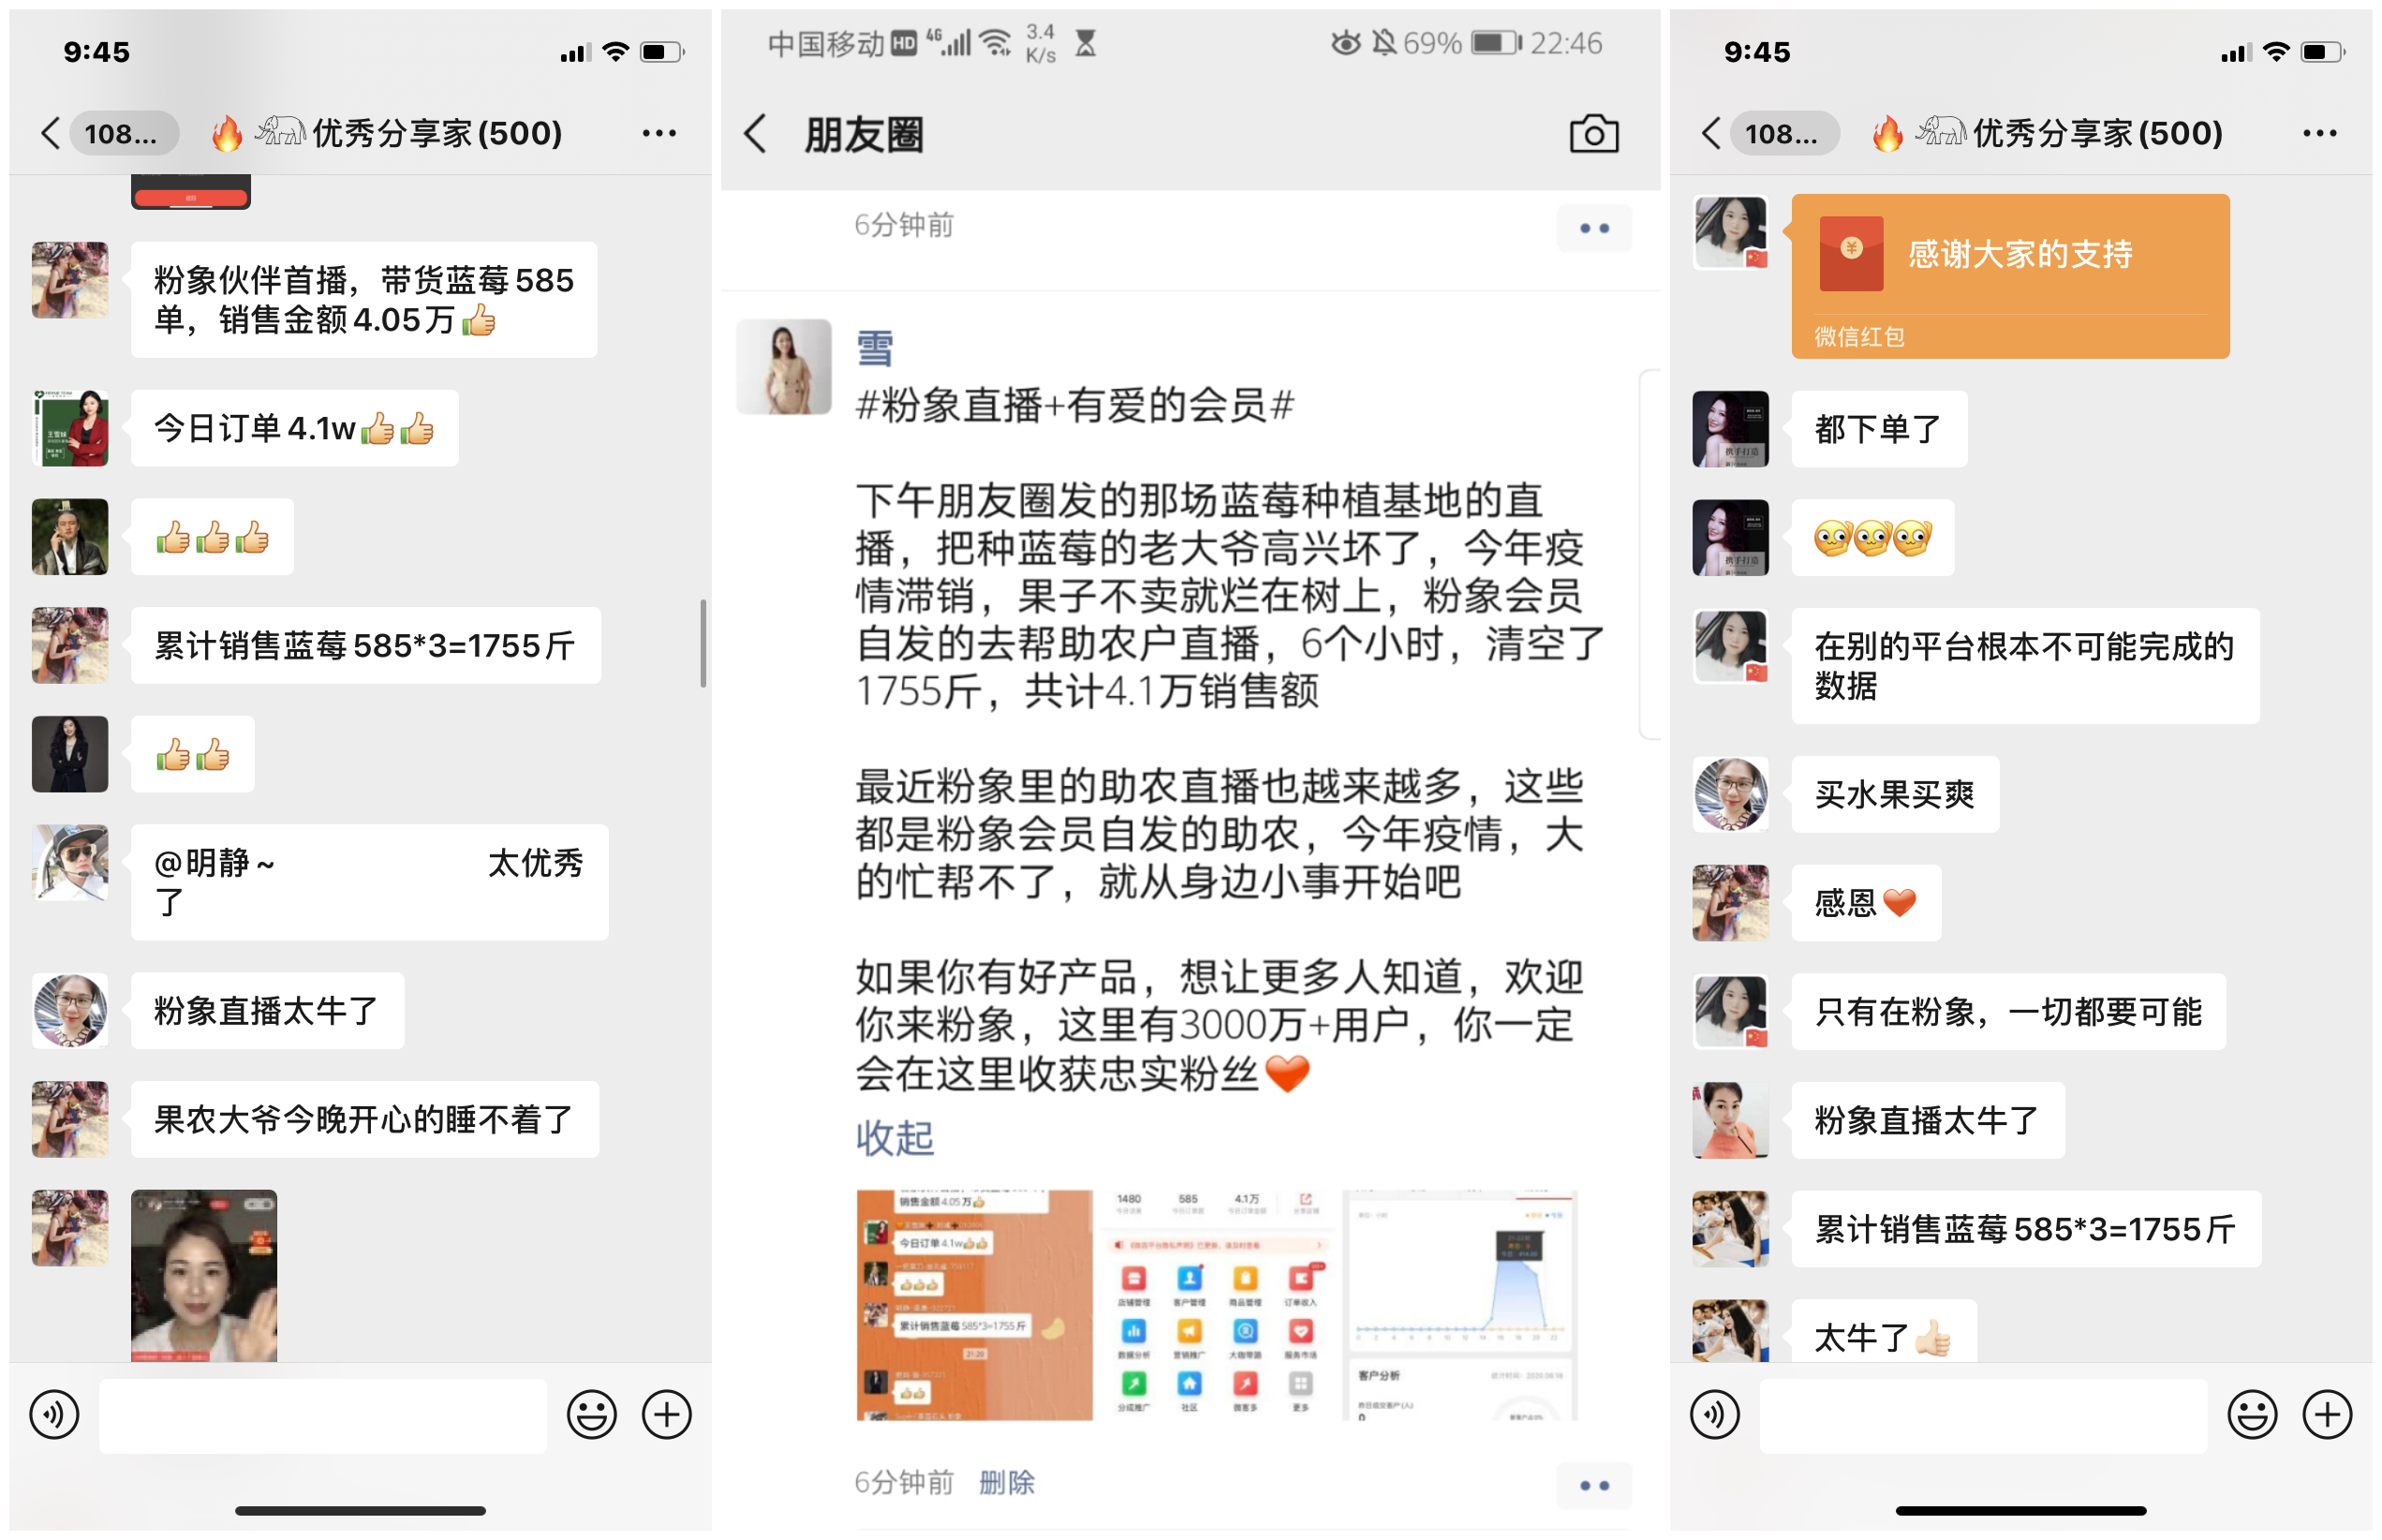The image size is (2382, 1540).
Task: Tap left chat title 优秀分享家(500)
Action: click(387, 133)
